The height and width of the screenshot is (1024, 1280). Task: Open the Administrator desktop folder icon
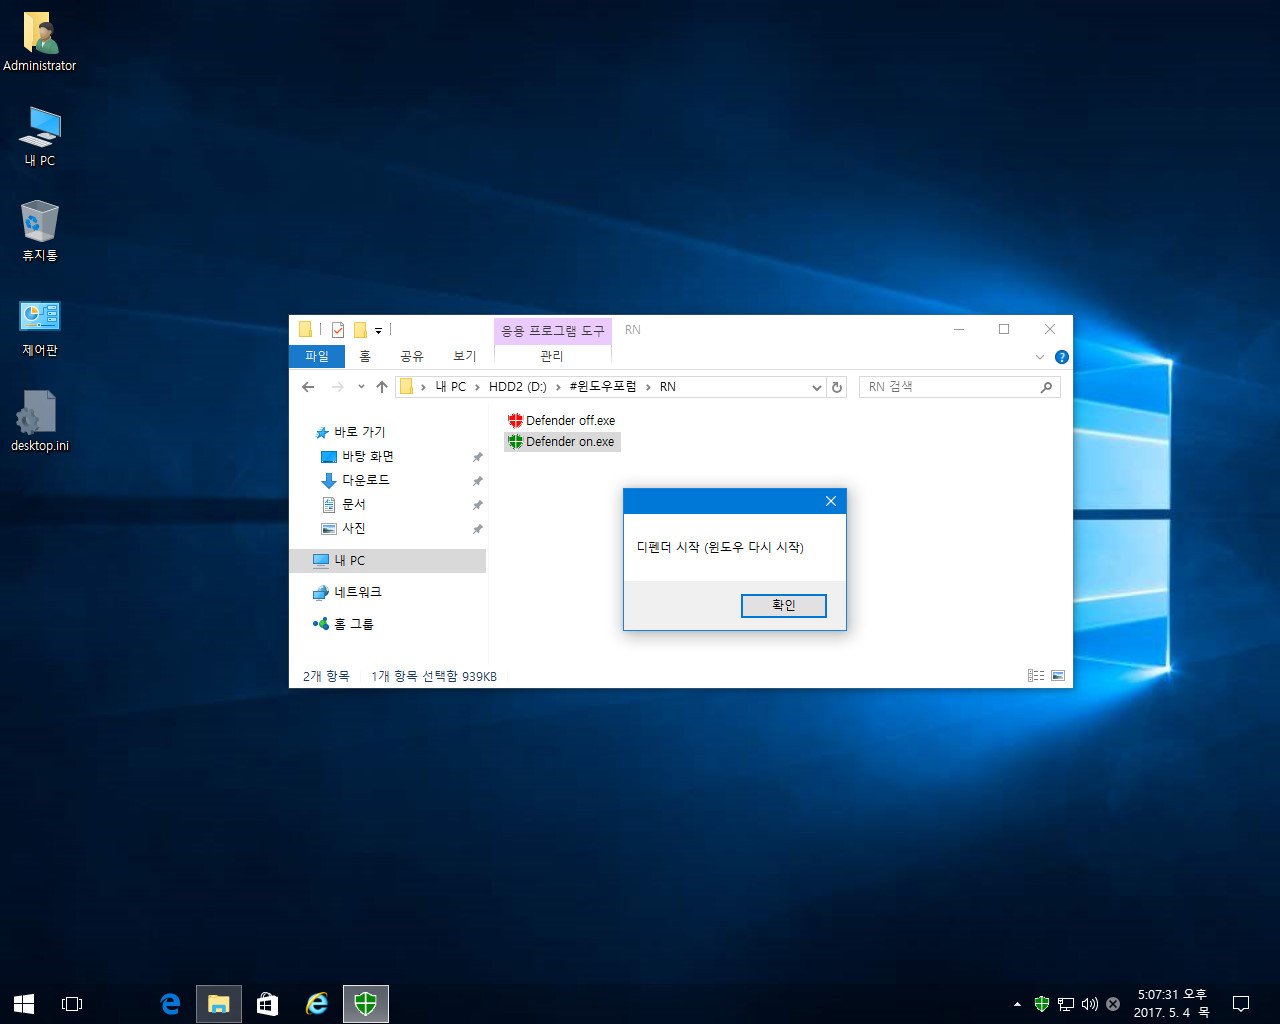click(x=40, y=42)
